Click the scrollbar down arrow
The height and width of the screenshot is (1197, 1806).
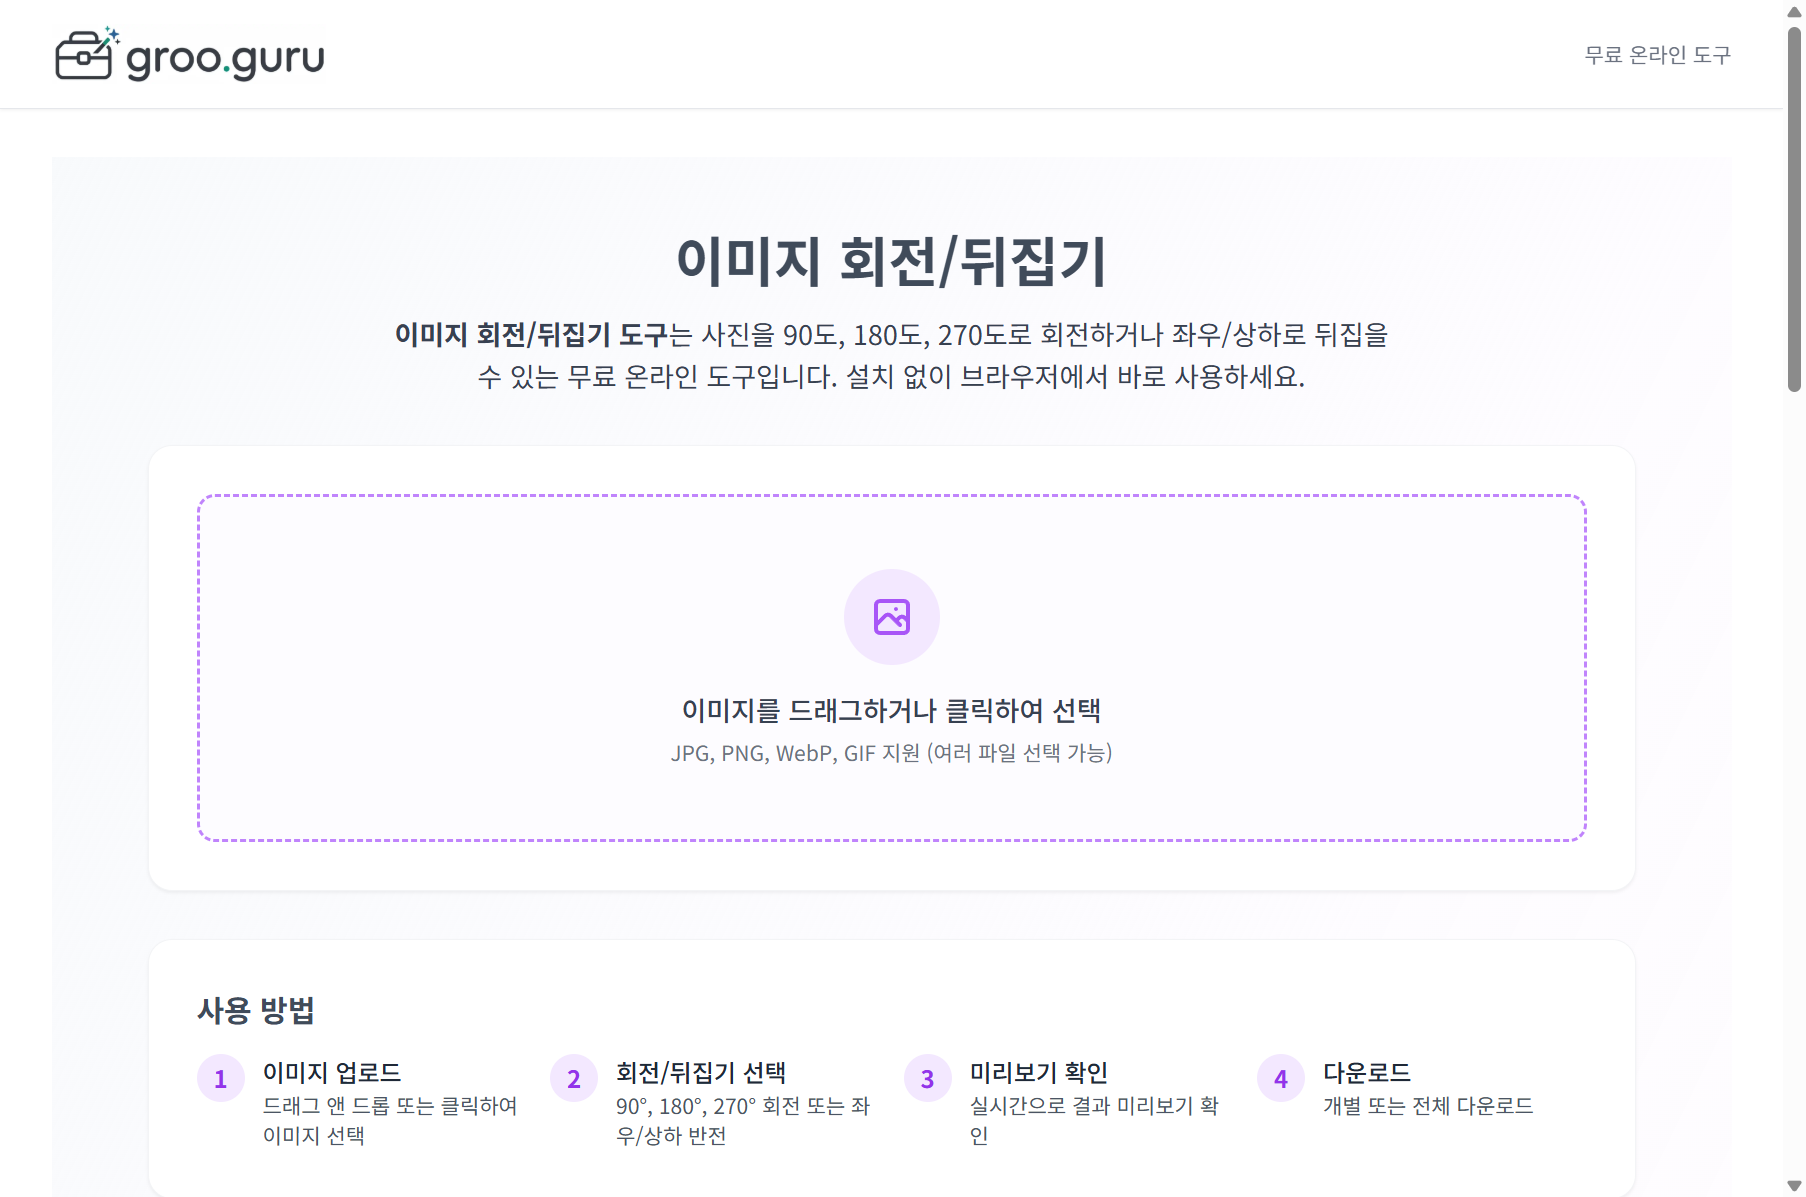[x=1792, y=1184]
